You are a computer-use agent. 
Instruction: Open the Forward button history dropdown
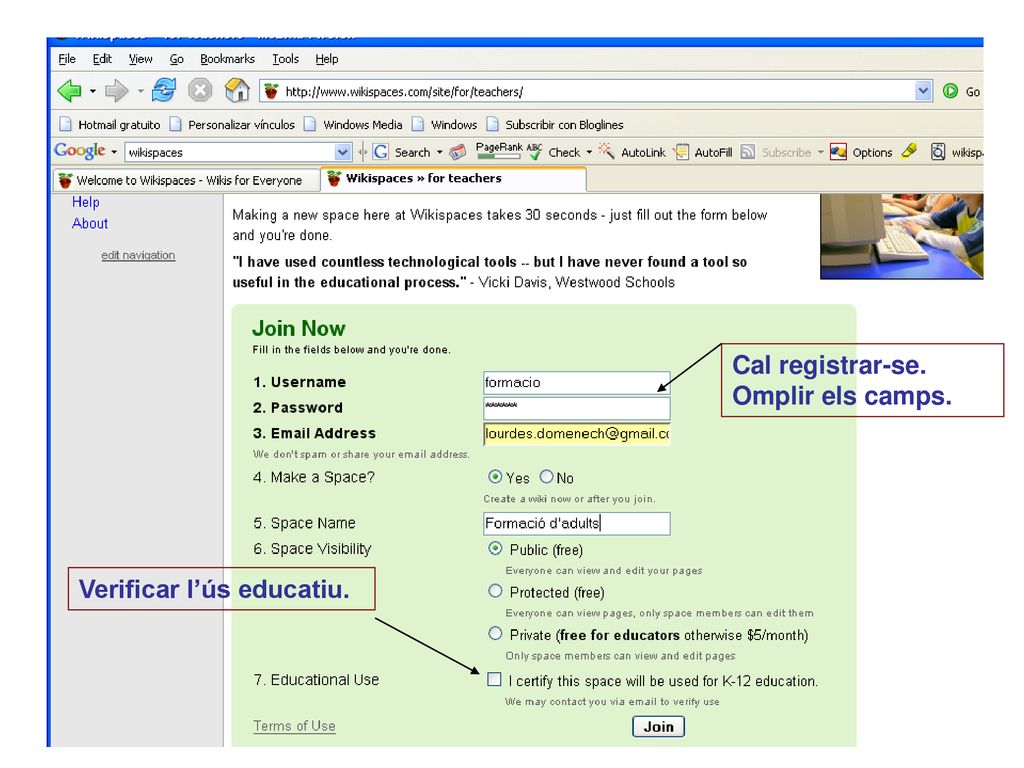point(140,91)
